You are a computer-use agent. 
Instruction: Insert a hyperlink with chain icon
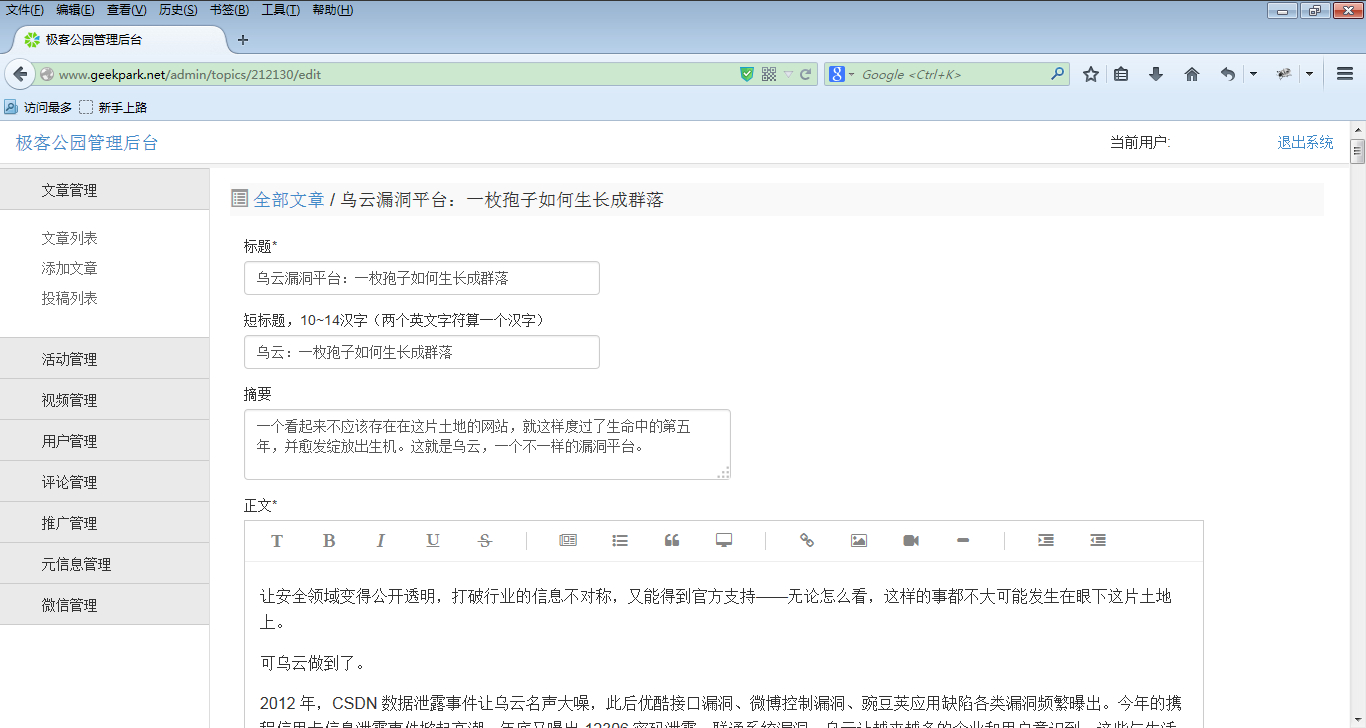[x=807, y=540]
